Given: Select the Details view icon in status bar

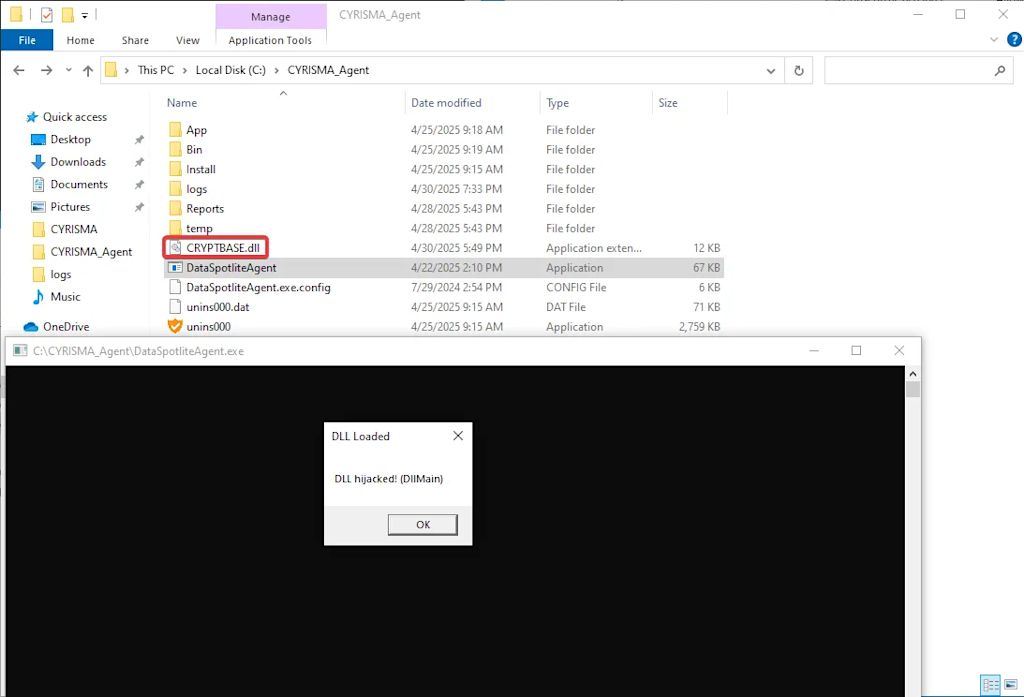Looking at the screenshot, I should (990, 684).
